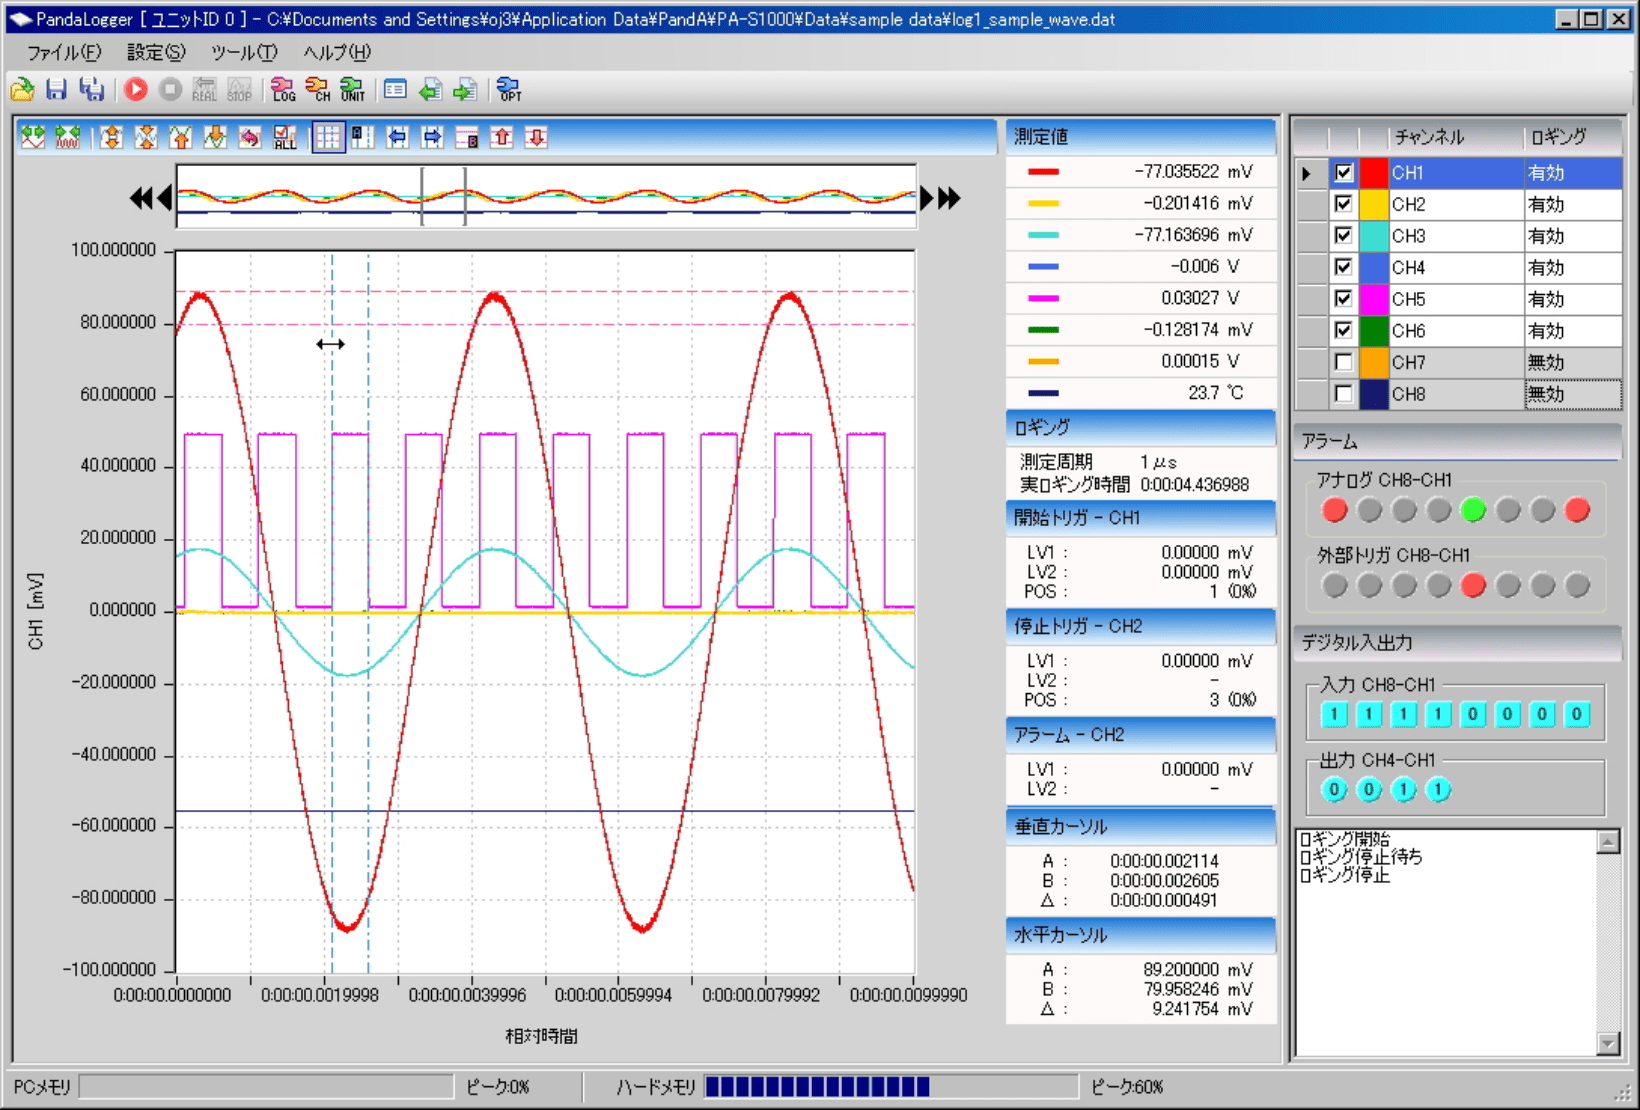Check the CH8 channel checkbox

pyautogui.click(x=1344, y=394)
